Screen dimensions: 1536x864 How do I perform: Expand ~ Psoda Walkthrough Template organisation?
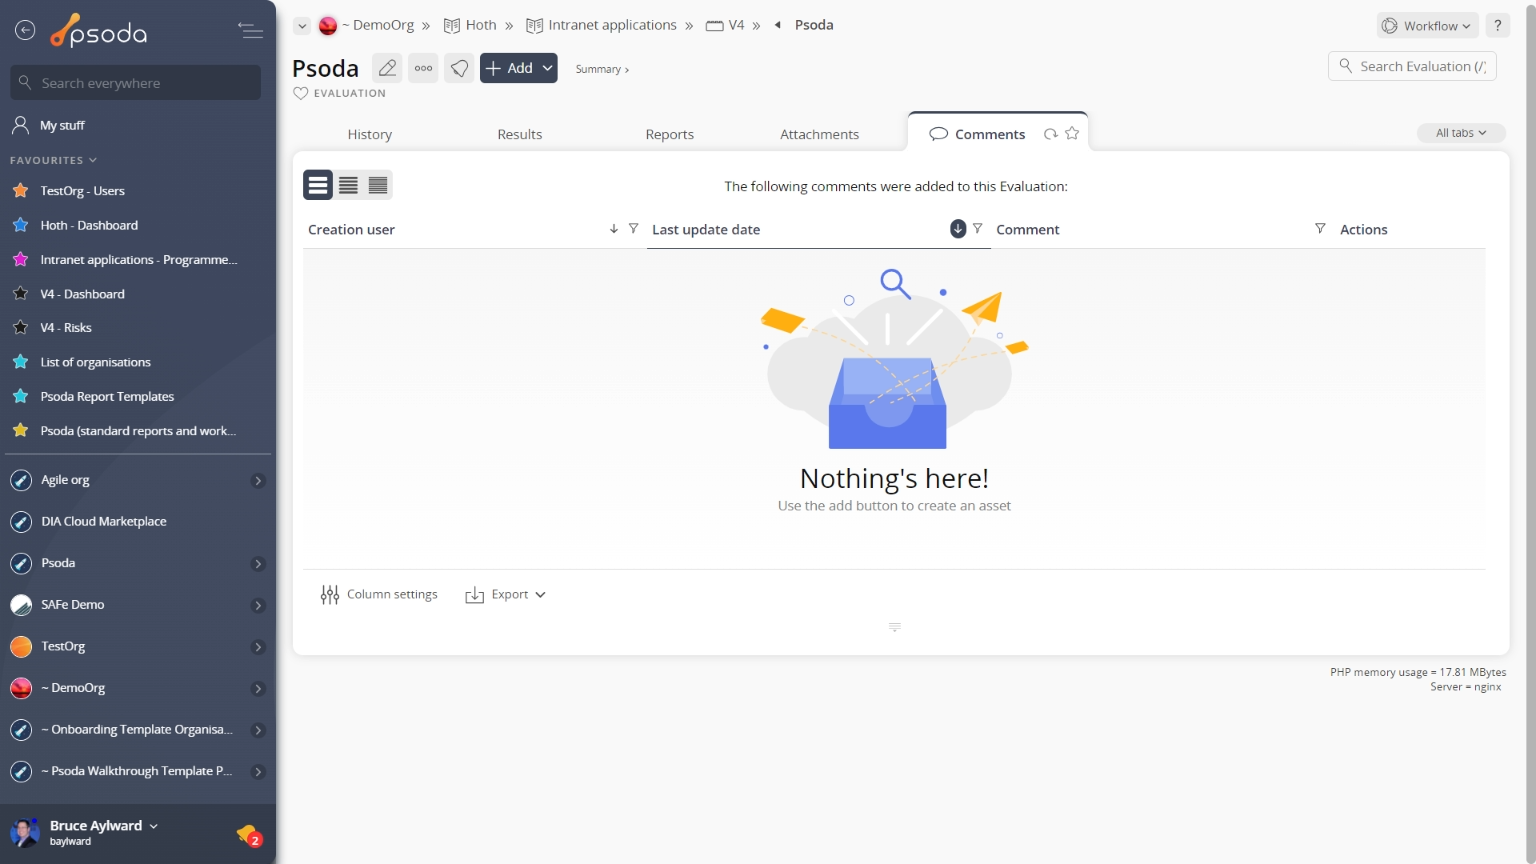258,772
